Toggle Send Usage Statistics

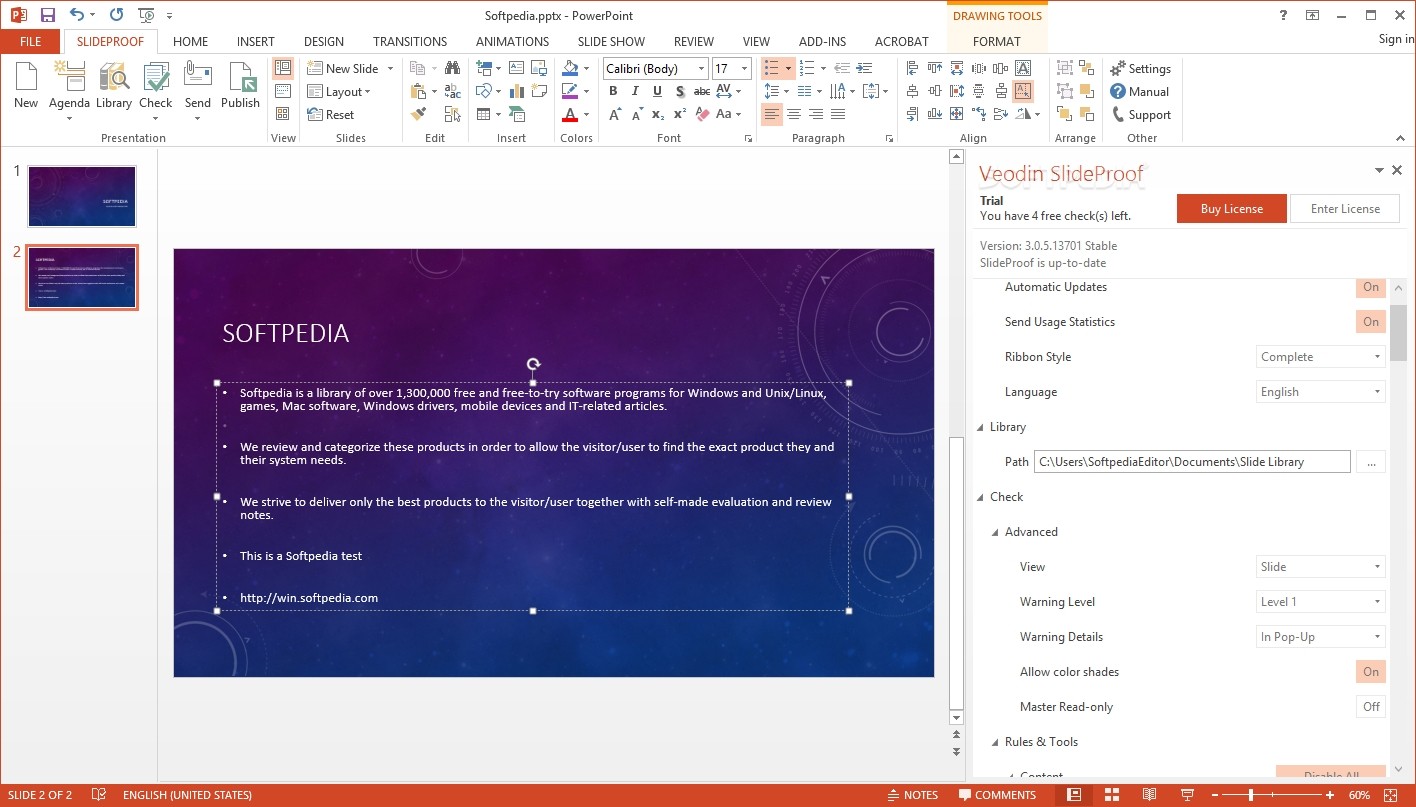tap(1371, 322)
